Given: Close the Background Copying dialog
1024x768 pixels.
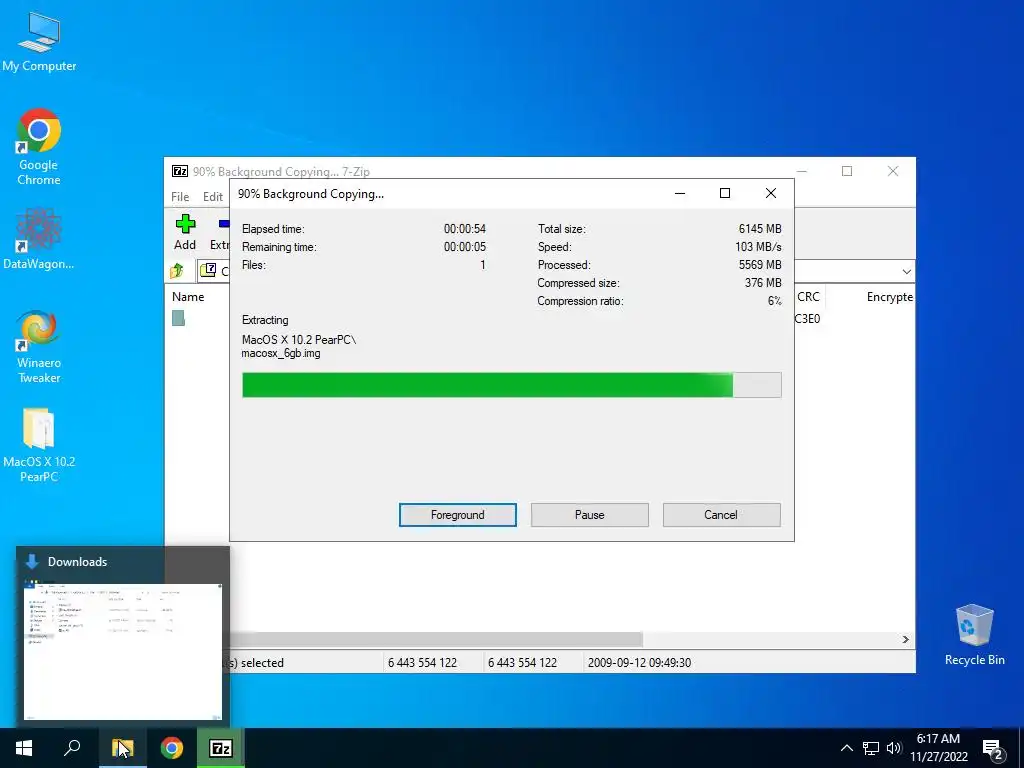Looking at the screenshot, I should [771, 193].
